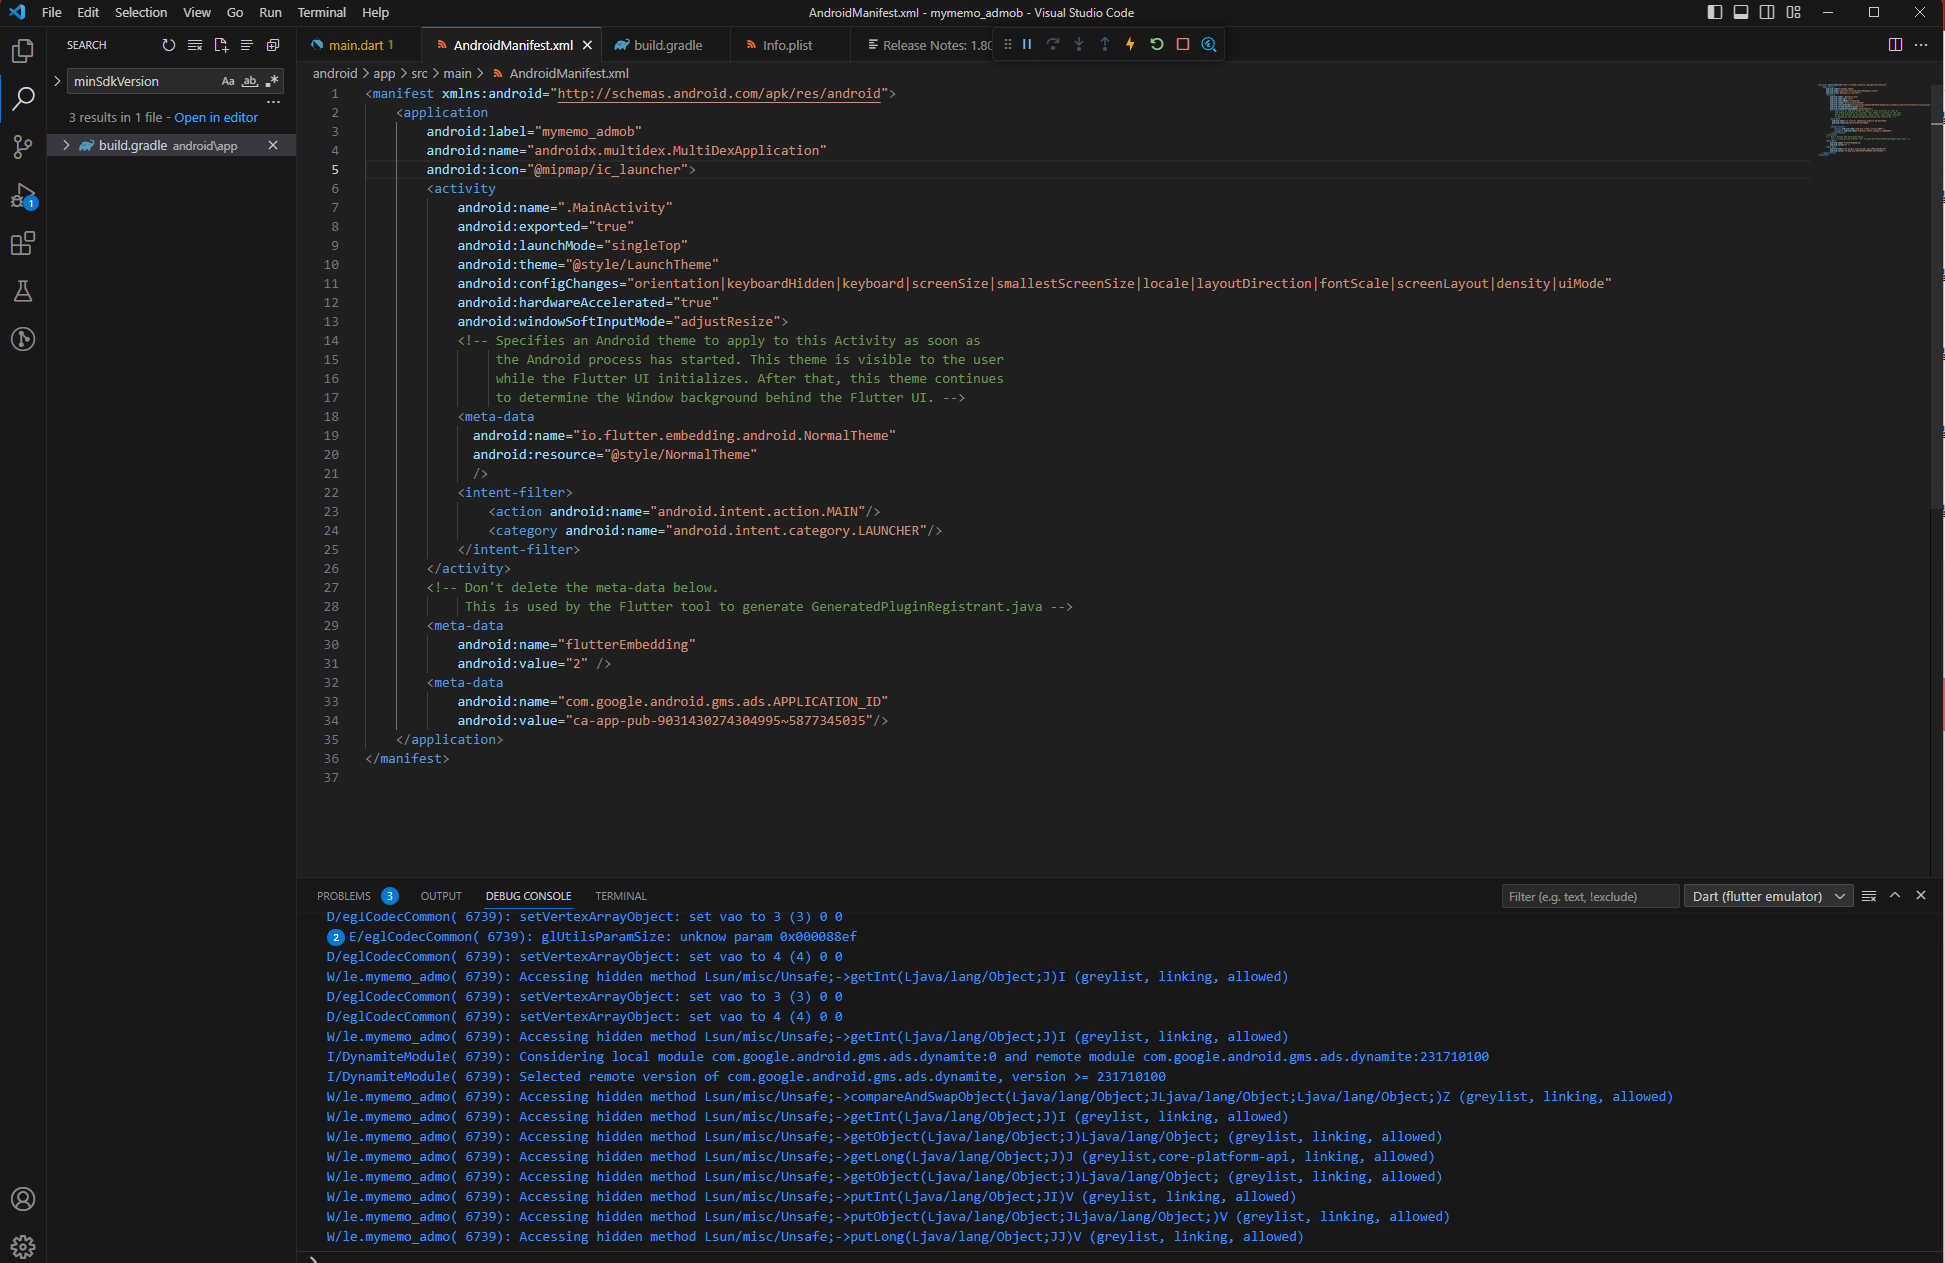Image resolution: width=1945 pixels, height=1263 pixels.
Task: Open the Testing flask view
Action: pos(23,291)
